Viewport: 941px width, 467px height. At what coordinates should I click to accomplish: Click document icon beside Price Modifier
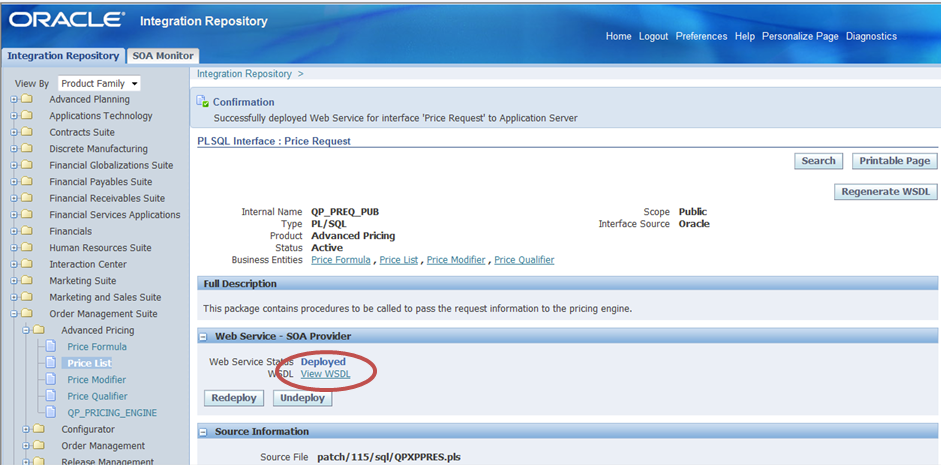51,380
